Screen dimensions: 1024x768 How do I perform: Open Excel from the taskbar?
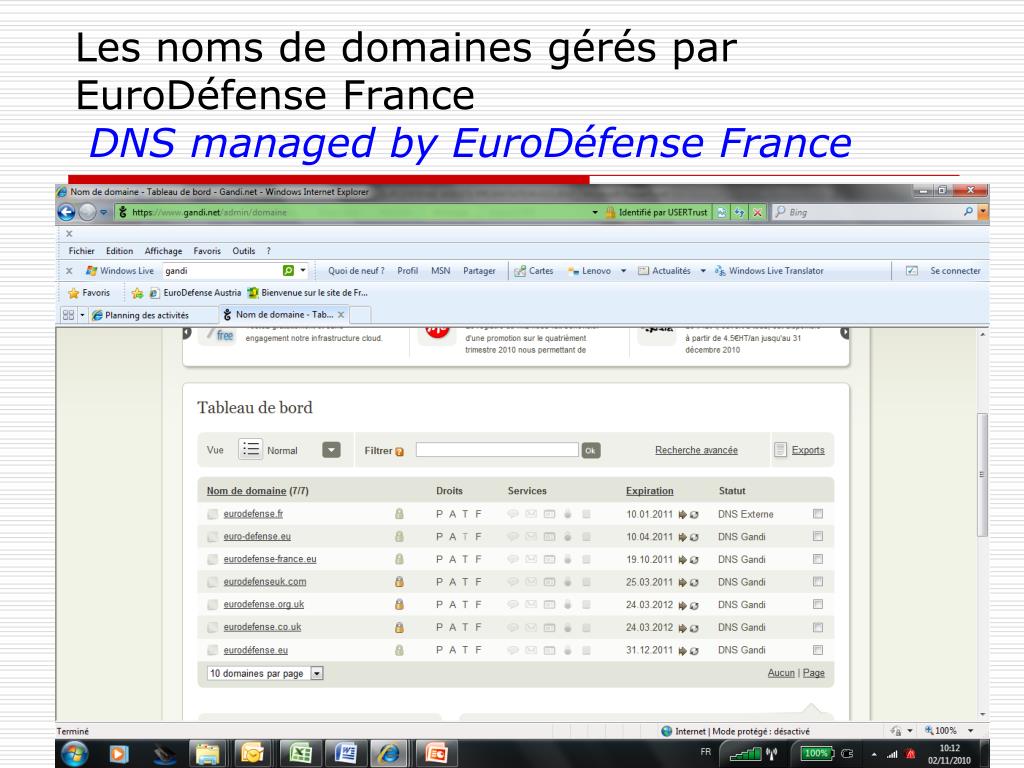300,754
